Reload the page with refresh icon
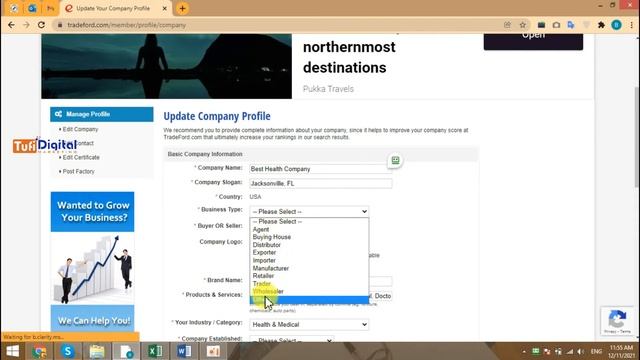 point(41,25)
